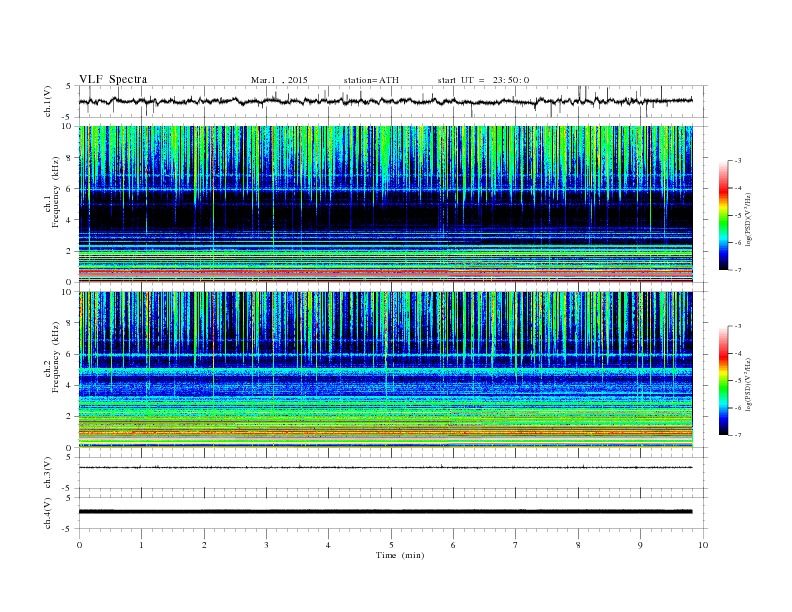This screenshot has height=612, width=792.
Task: Click the ch.2 spectrogram PSD color bar
Action: [x=723, y=381]
